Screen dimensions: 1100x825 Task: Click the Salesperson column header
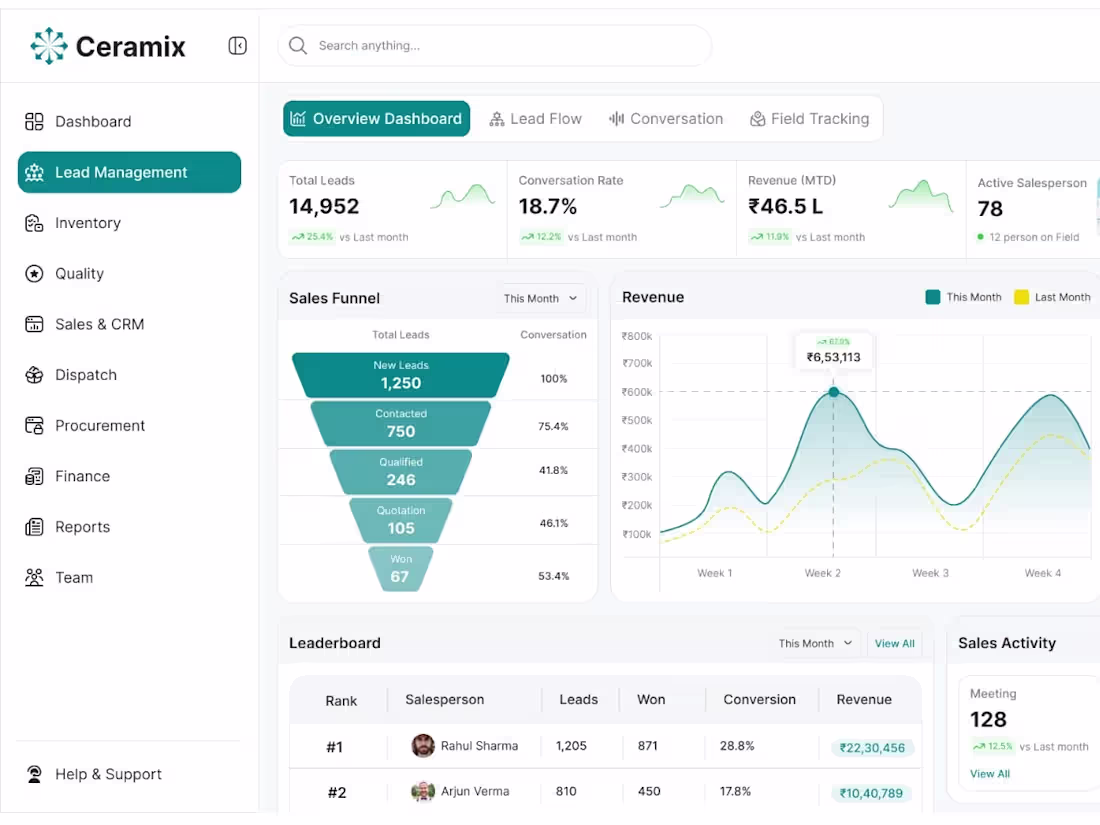point(445,699)
